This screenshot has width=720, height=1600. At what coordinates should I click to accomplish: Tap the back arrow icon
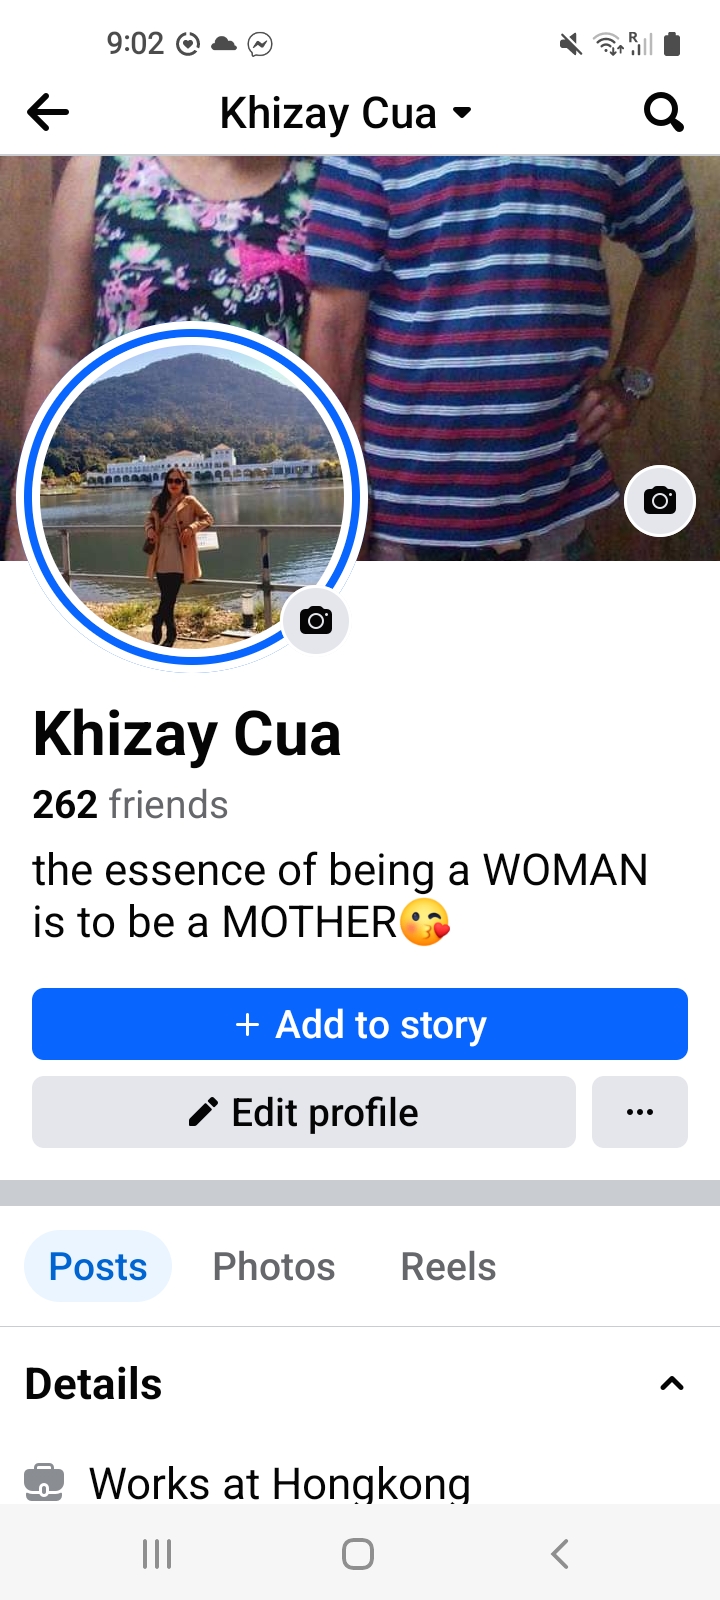point(48,112)
